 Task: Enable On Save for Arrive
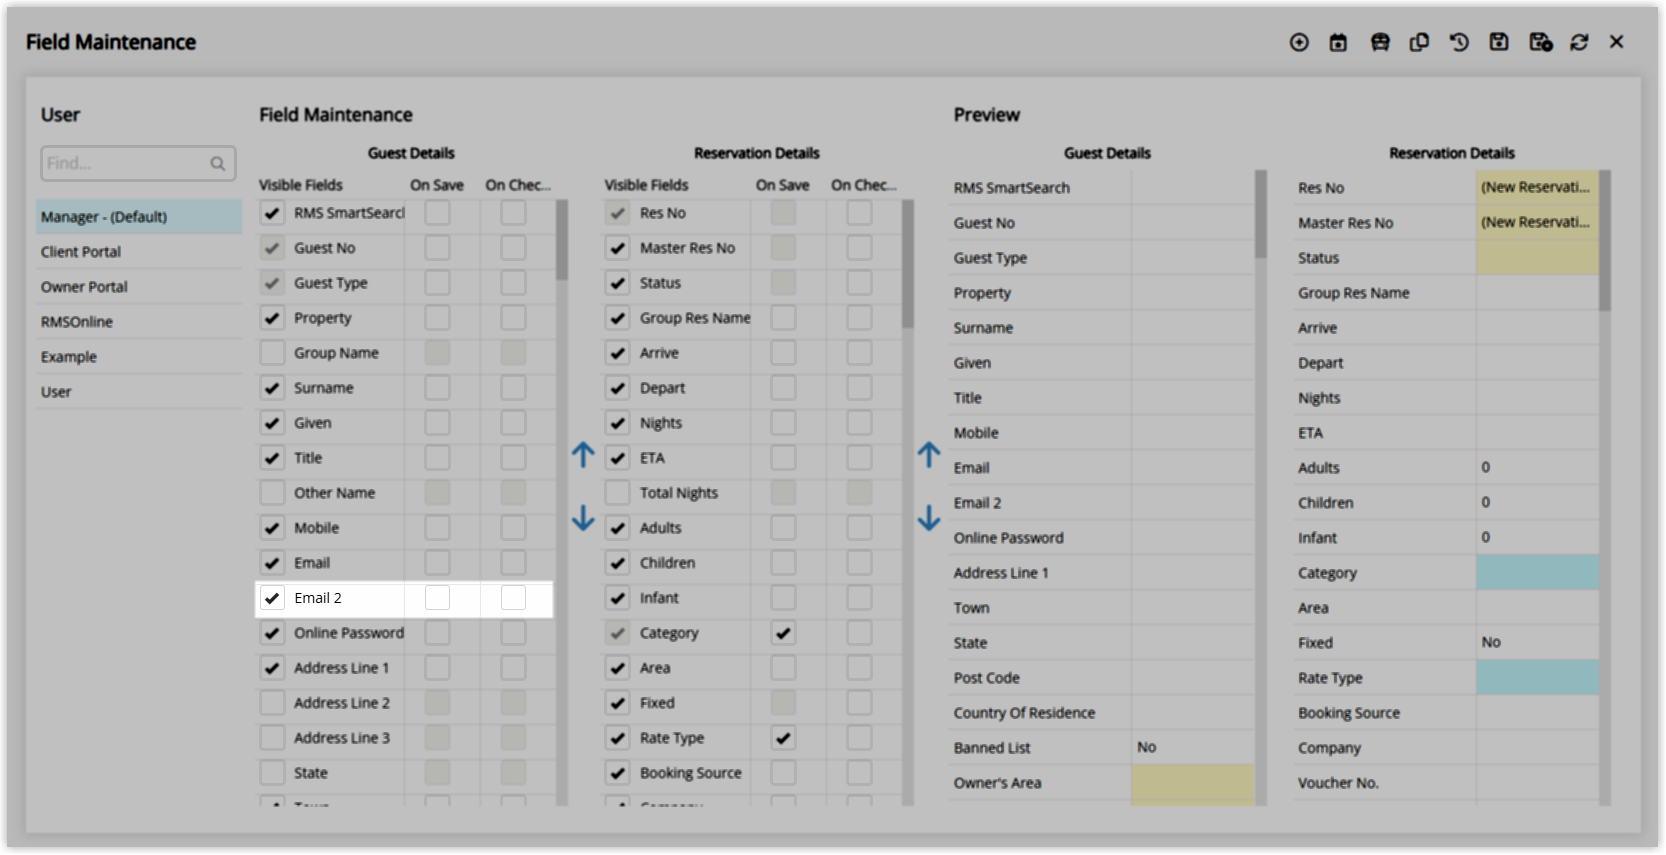click(783, 353)
